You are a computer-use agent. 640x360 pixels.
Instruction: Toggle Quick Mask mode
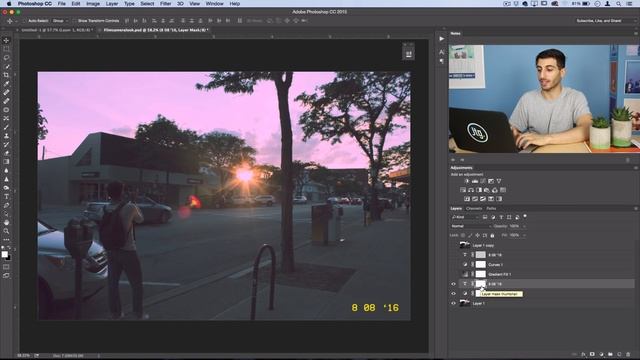(6, 267)
